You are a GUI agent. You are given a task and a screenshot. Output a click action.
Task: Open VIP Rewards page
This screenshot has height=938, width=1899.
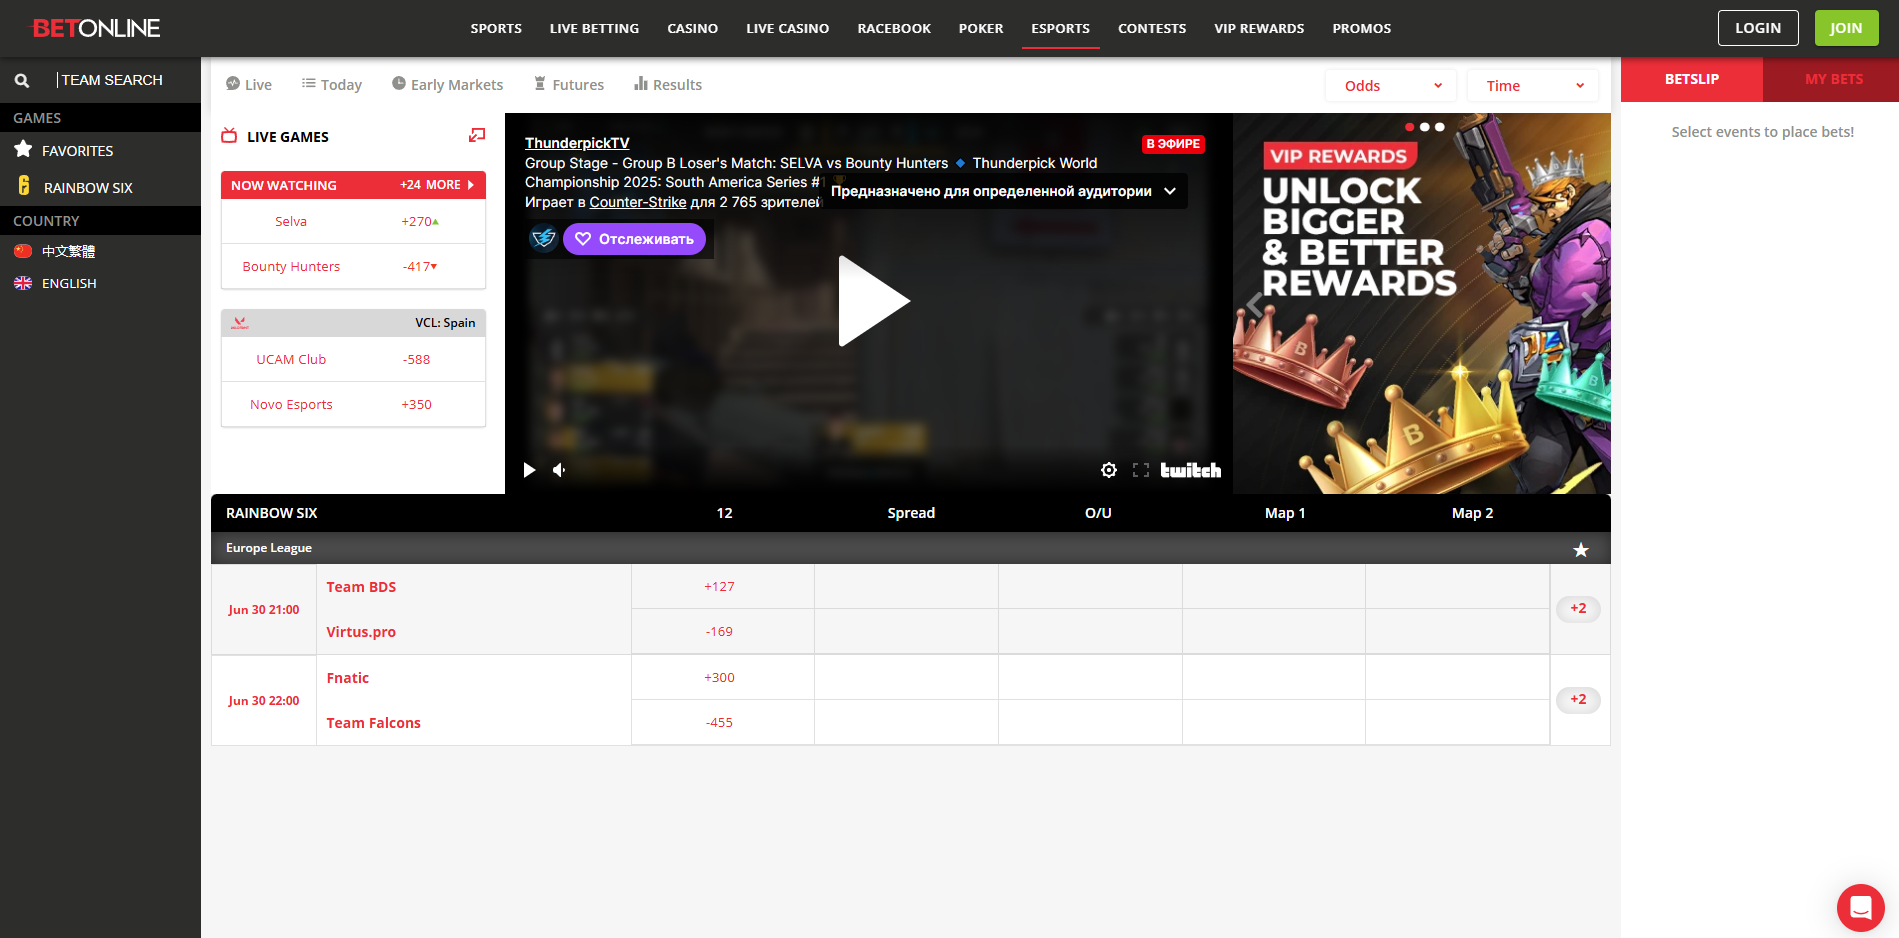coord(1259,28)
